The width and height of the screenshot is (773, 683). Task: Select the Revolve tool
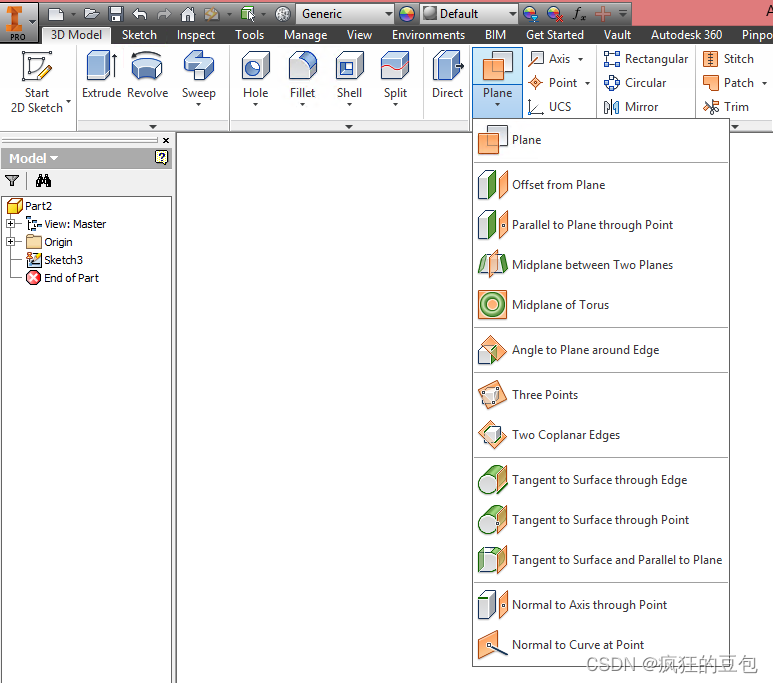(x=147, y=68)
